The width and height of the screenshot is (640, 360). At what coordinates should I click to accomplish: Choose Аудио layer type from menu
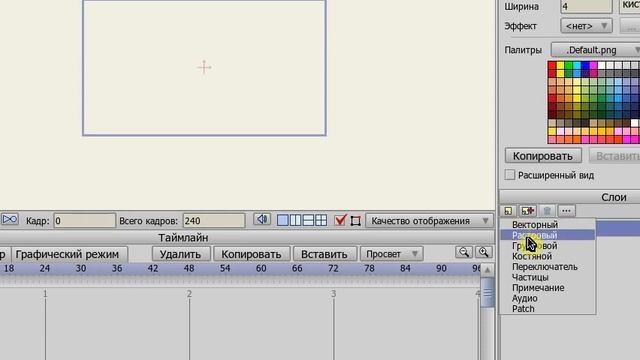click(547, 298)
